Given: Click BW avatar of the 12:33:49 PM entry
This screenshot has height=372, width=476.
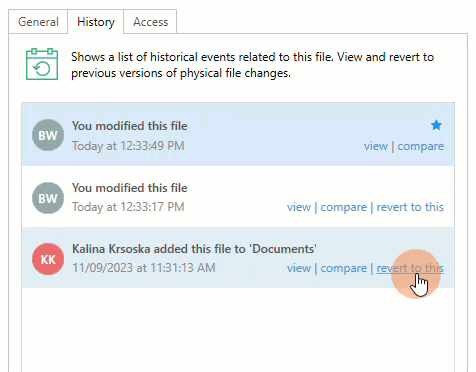Looking at the screenshot, I should [48, 135].
